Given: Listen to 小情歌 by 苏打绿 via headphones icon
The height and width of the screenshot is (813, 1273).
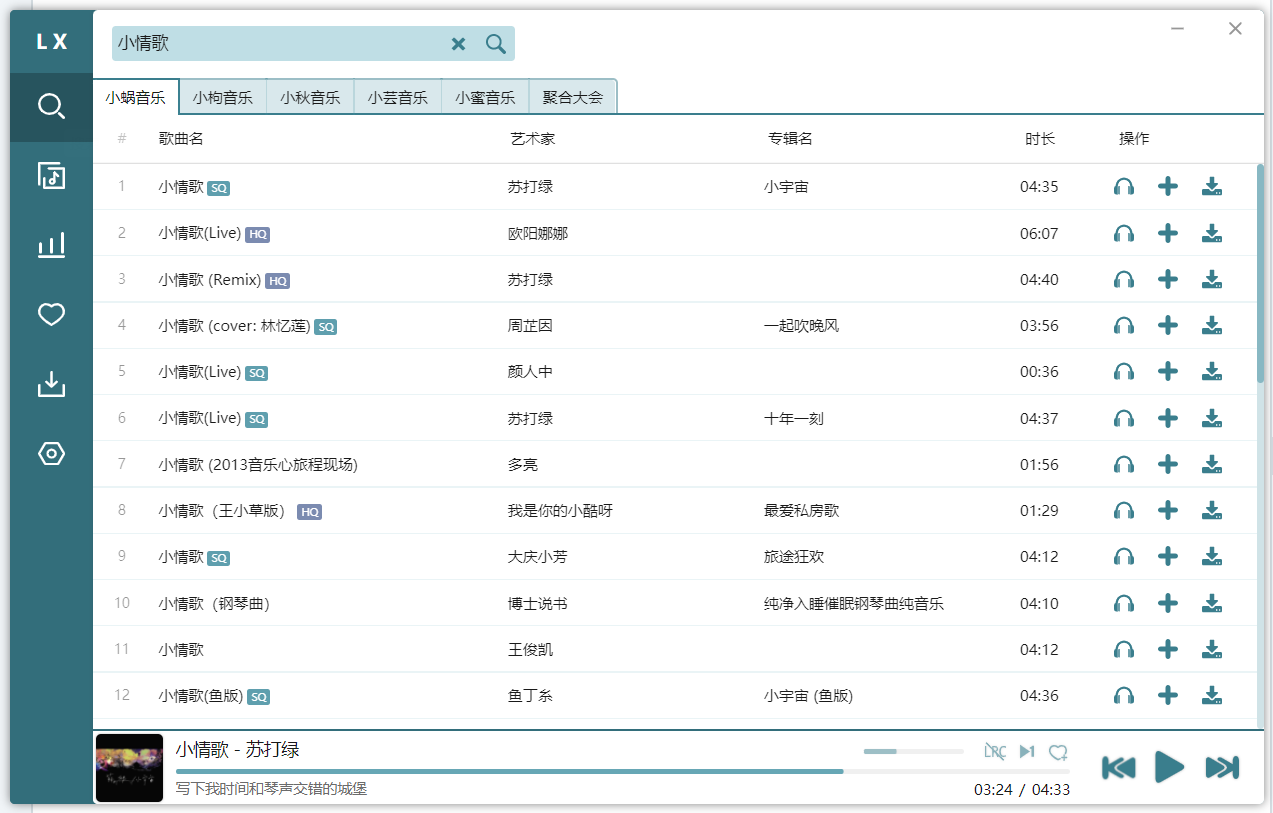Looking at the screenshot, I should 1123,186.
